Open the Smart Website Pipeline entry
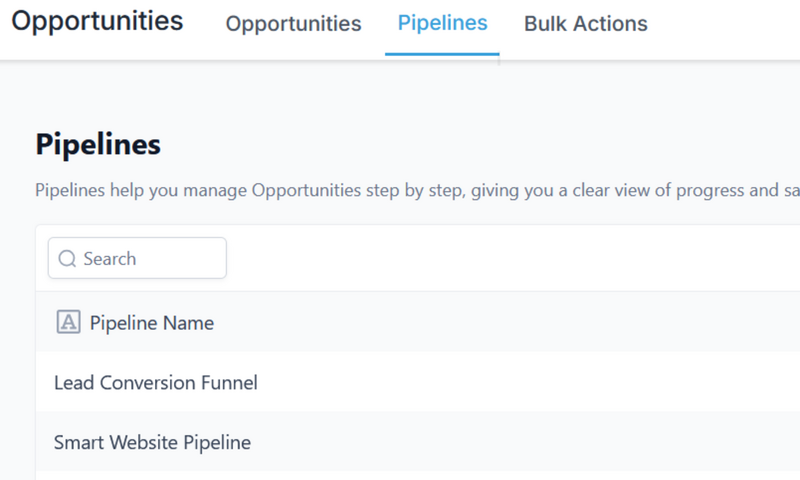800x480 pixels. point(152,442)
